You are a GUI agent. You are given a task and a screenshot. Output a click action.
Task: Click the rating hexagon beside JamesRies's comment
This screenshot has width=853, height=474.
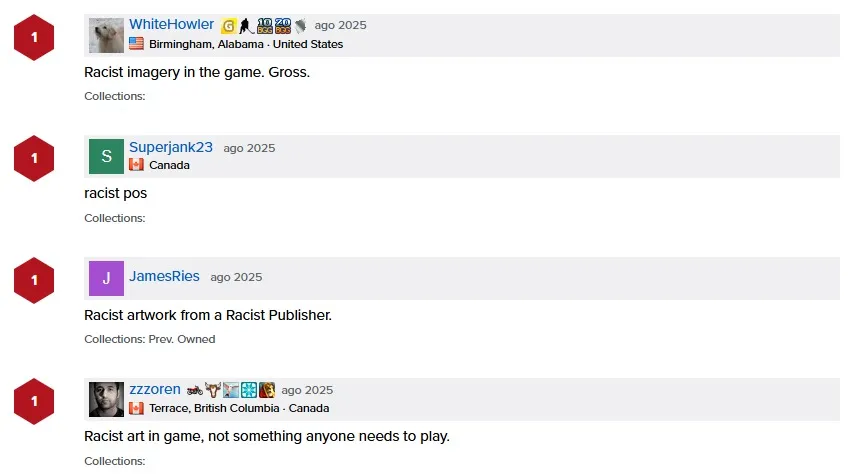(x=34, y=280)
